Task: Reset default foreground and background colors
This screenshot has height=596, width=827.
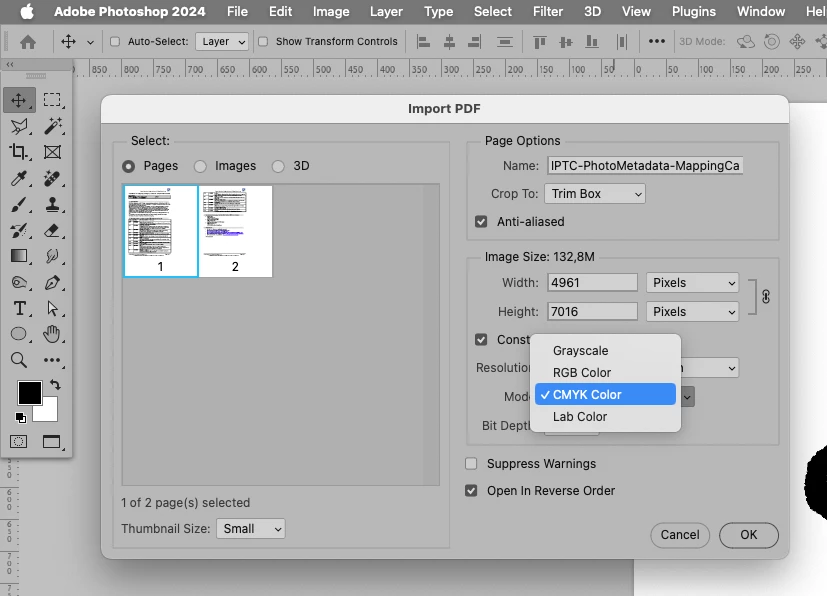Action: [21, 418]
